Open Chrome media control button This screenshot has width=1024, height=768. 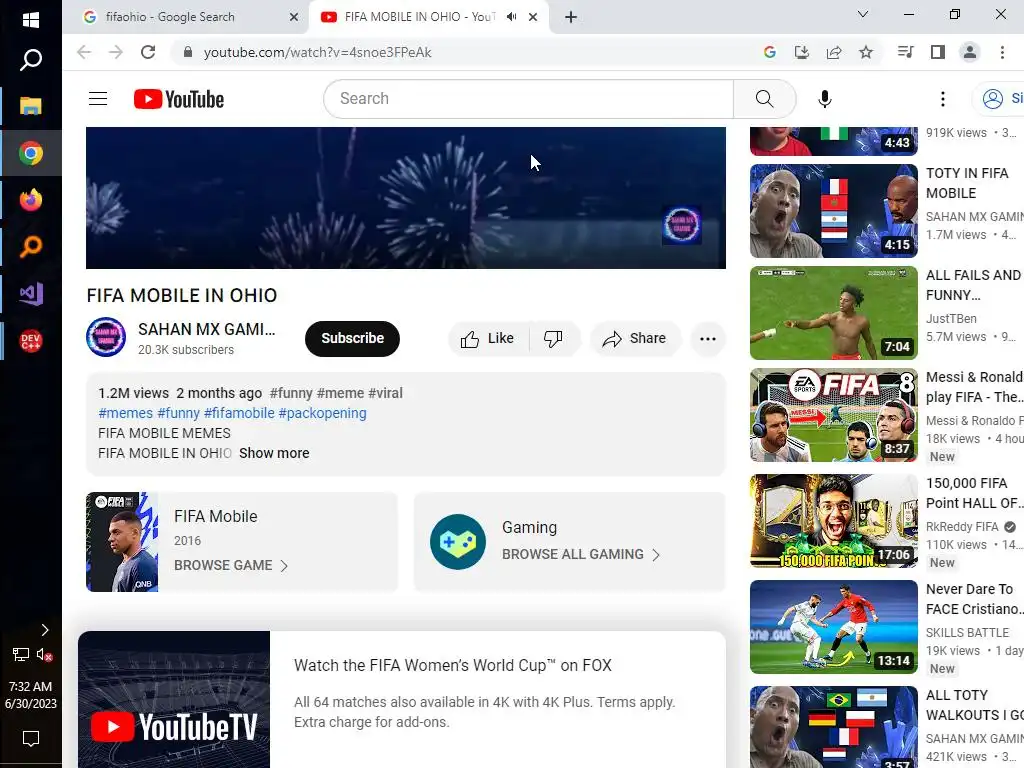pyautogui.click(x=905, y=52)
